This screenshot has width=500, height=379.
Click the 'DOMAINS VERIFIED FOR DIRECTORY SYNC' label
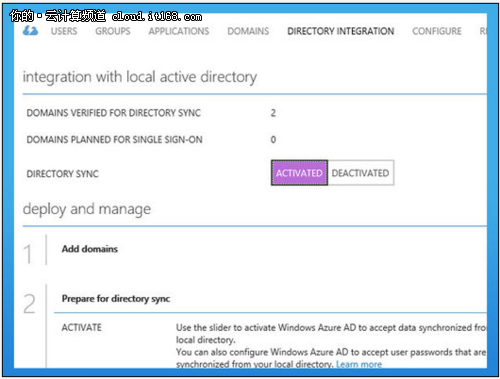click(x=114, y=113)
